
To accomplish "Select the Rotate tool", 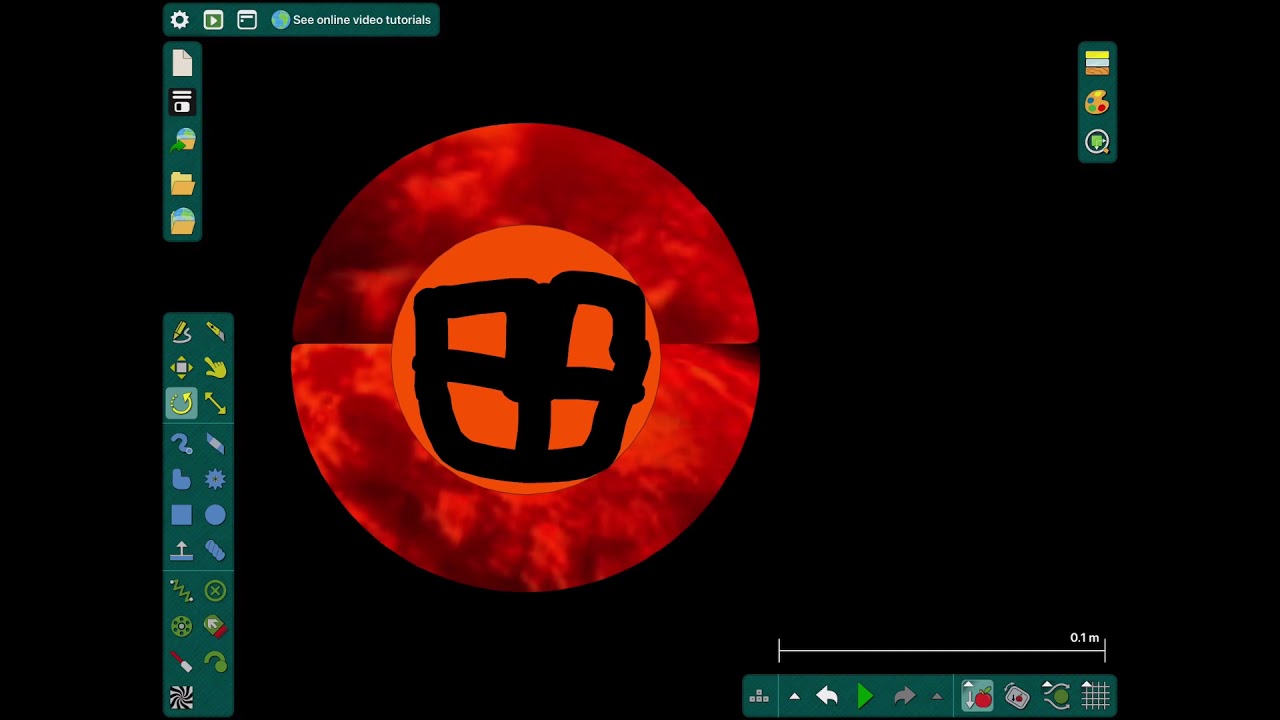I will (x=181, y=403).
